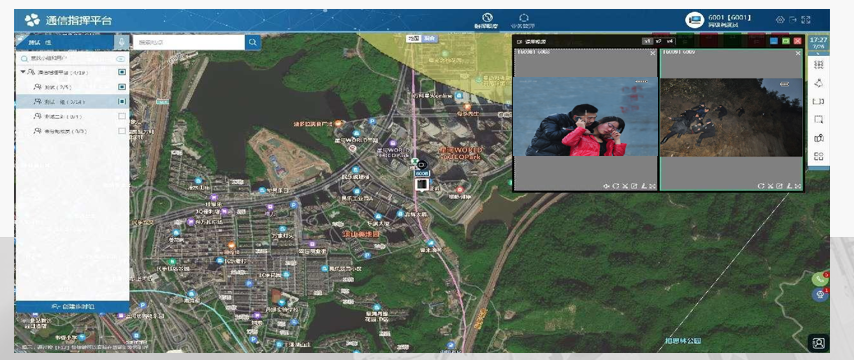Close the left video feed tile
The image size is (854, 360).
653,53
